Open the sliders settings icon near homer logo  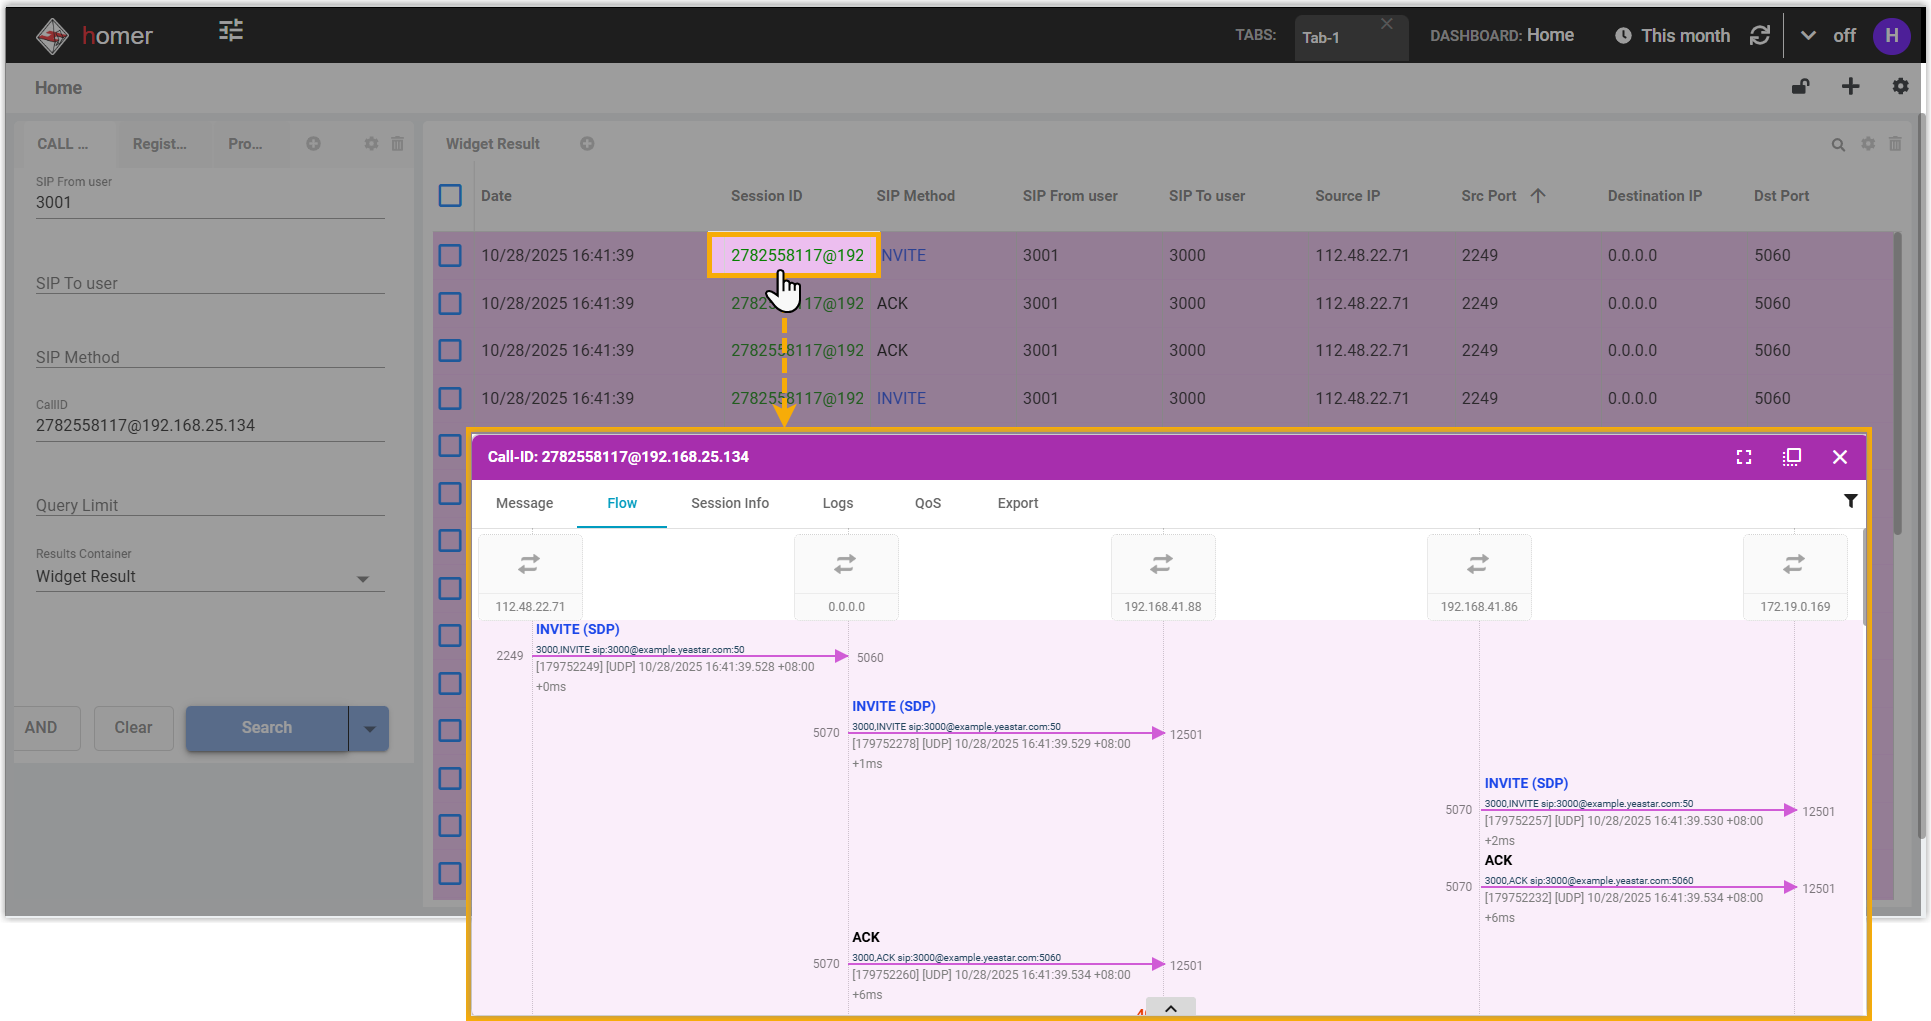[x=231, y=31]
